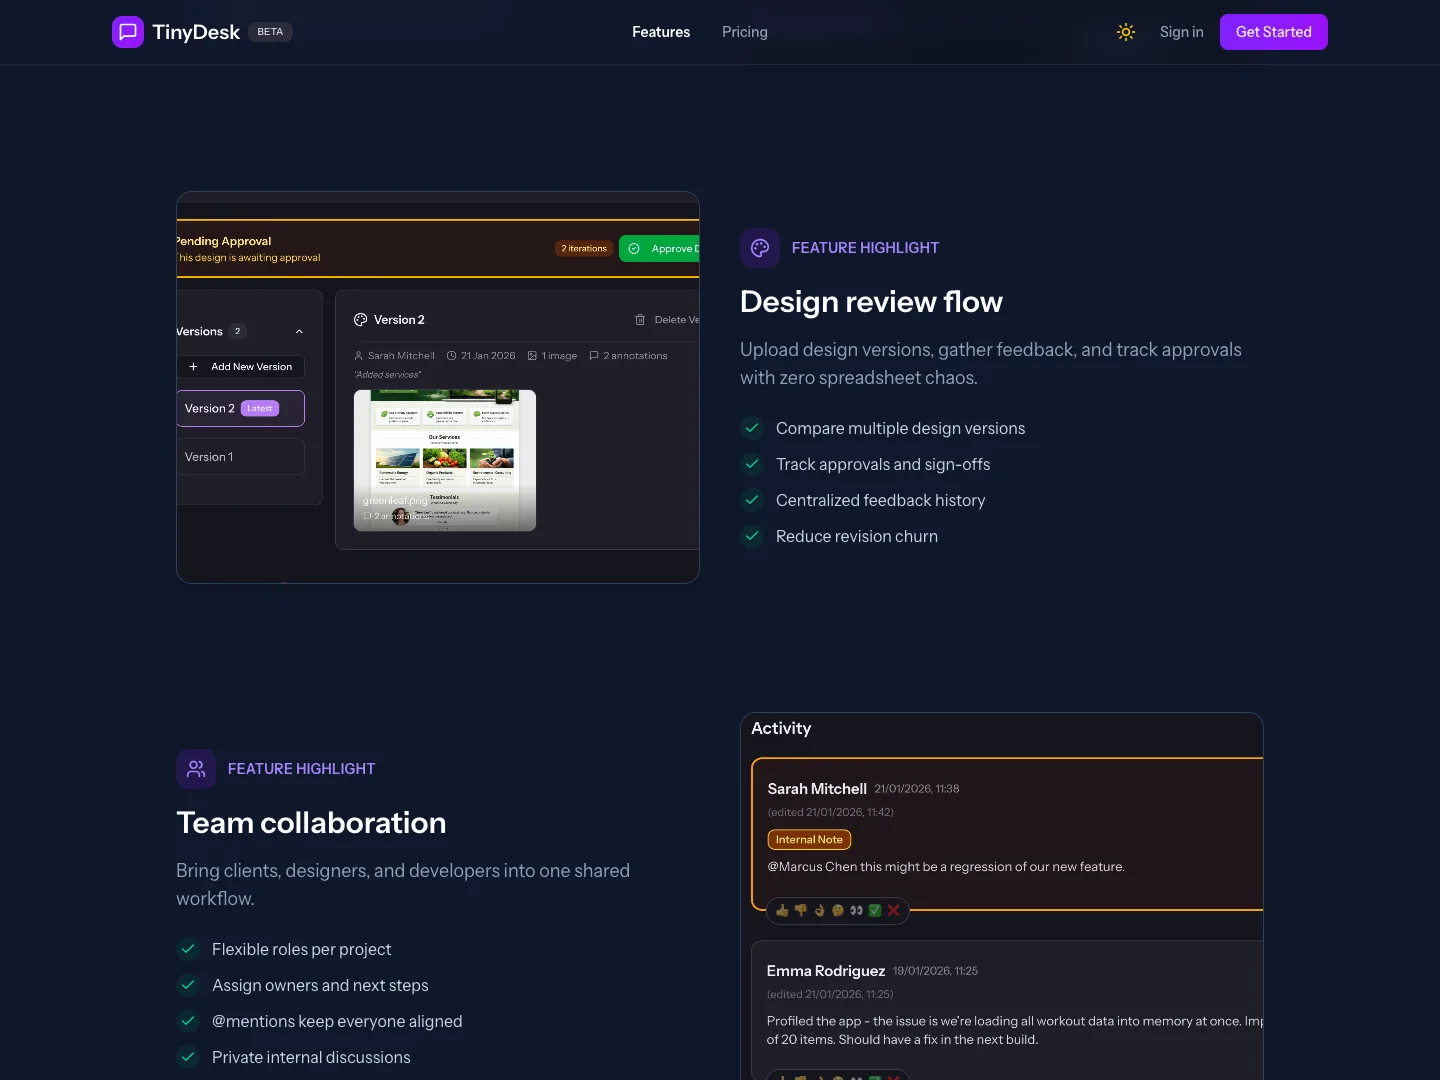Click the Internal Note tag
The image size is (1440, 1080).
809,840
